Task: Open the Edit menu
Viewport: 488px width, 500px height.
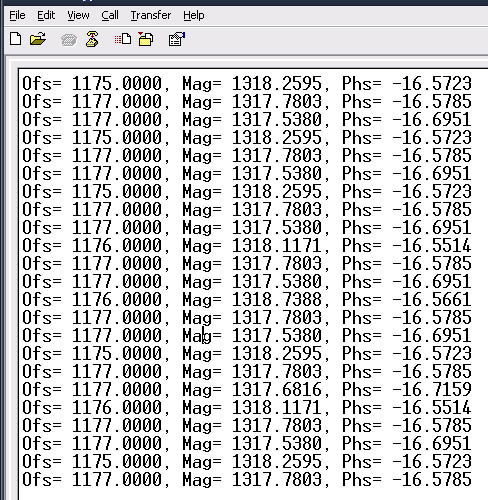Action: click(x=46, y=15)
